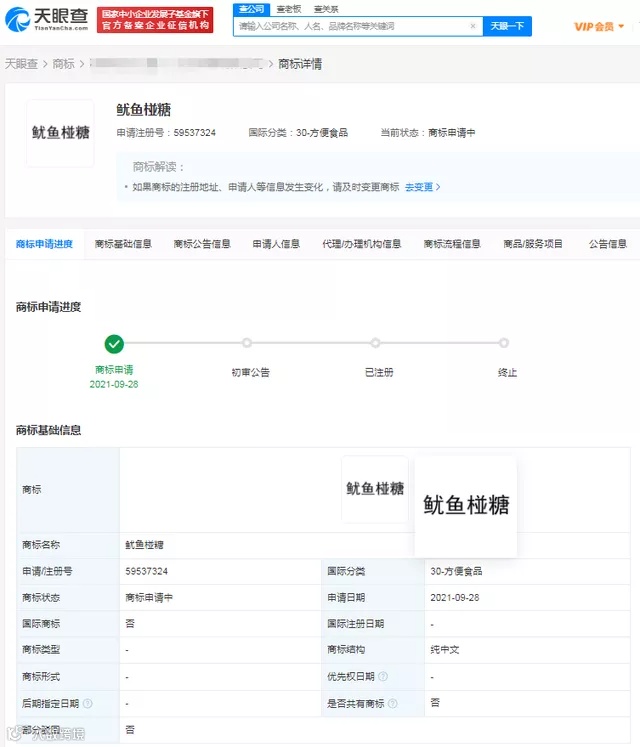Click table cell value 59537324
The width and height of the screenshot is (640, 747).
tap(146, 571)
